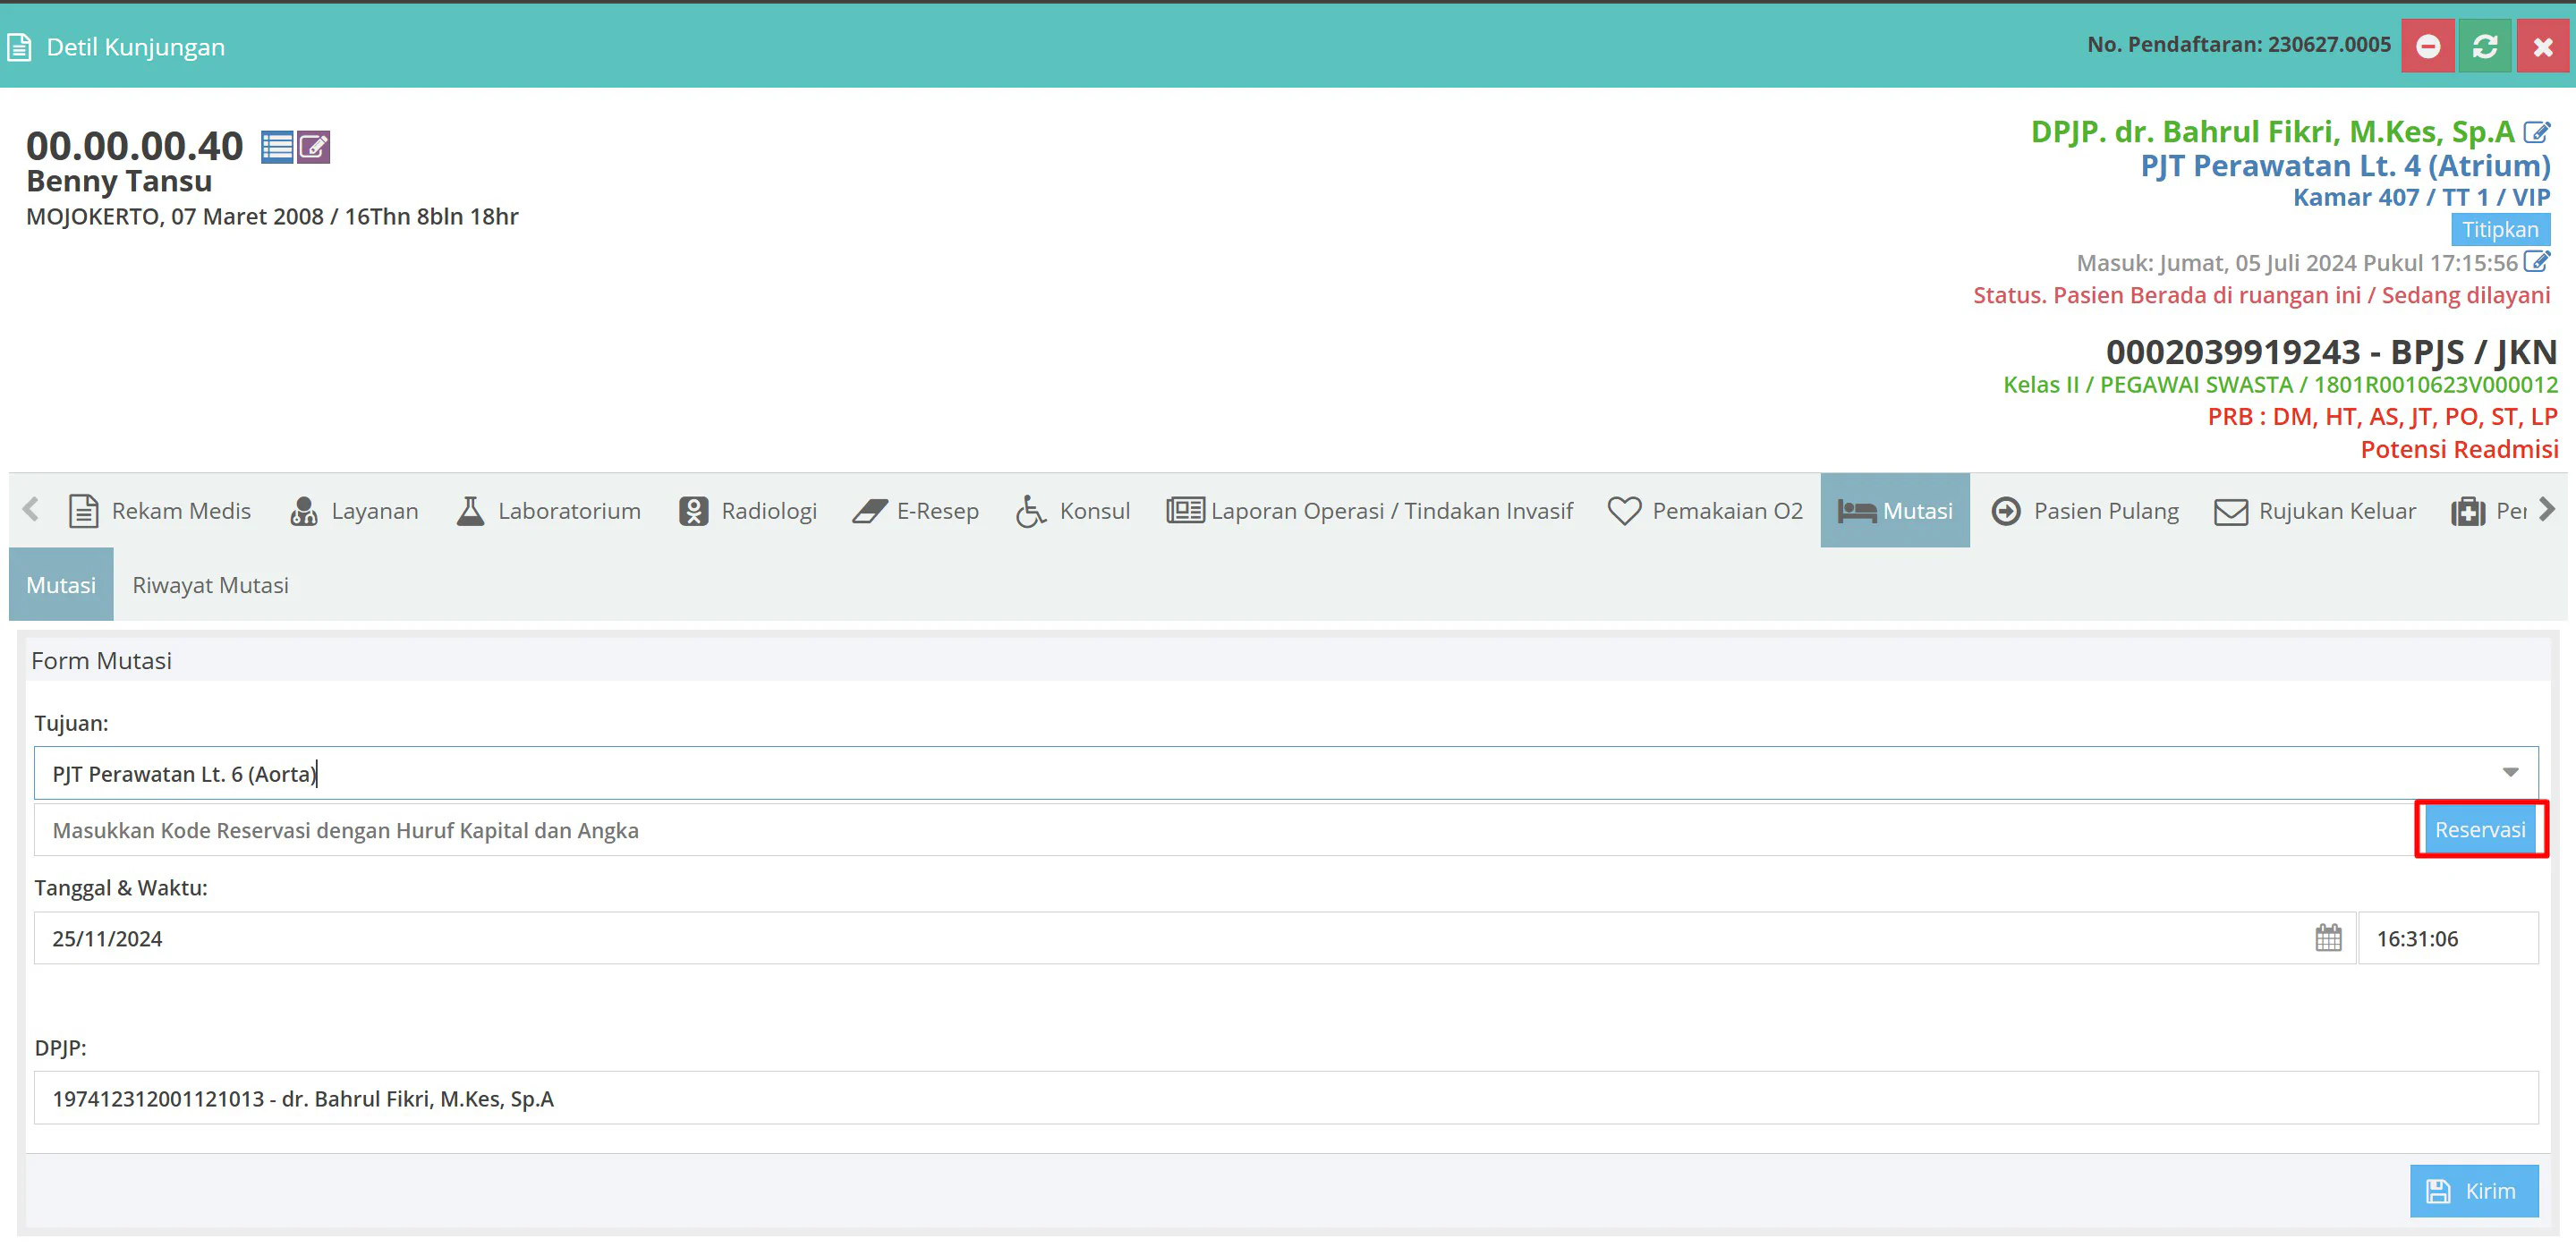Click the Pasien Pulang arrow-circle icon

[x=2006, y=511]
